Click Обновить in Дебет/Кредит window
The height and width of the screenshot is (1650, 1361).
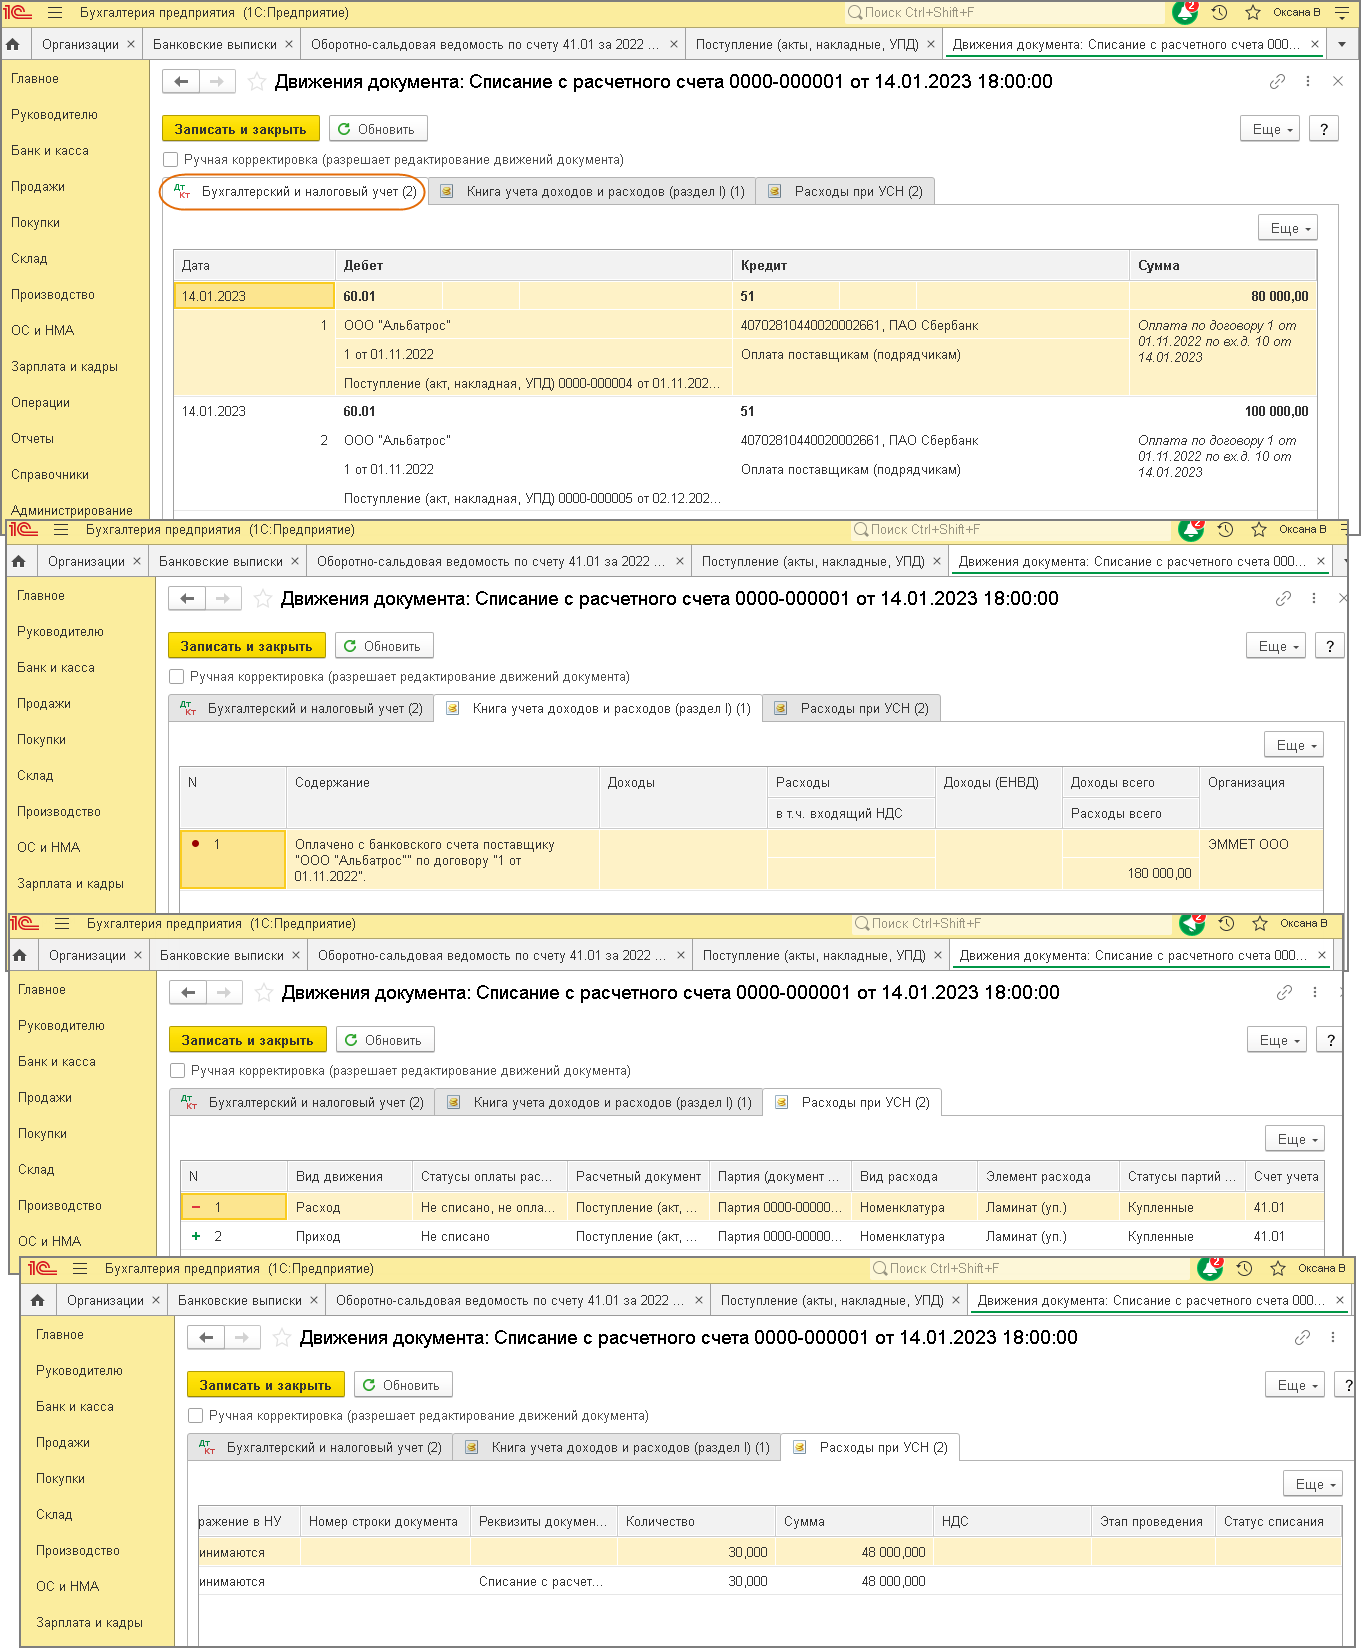click(378, 129)
